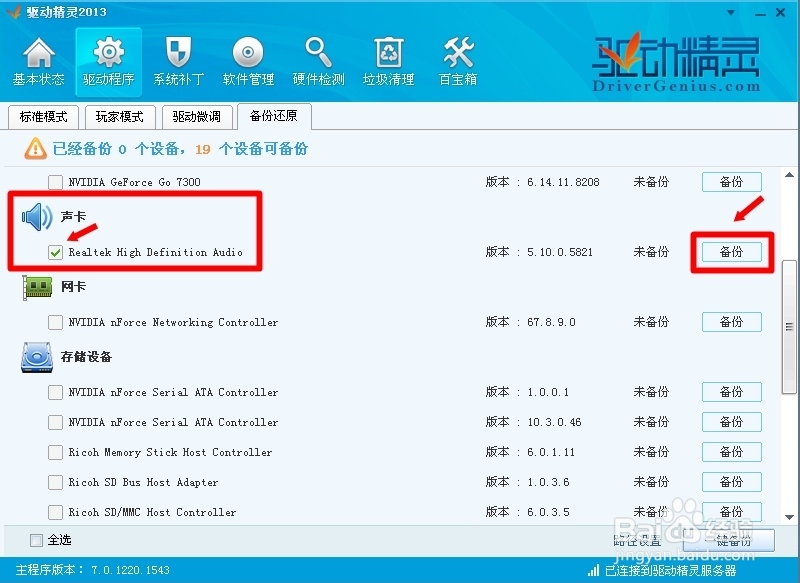
Task: Select the 备份还原 tab
Action: click(274, 116)
